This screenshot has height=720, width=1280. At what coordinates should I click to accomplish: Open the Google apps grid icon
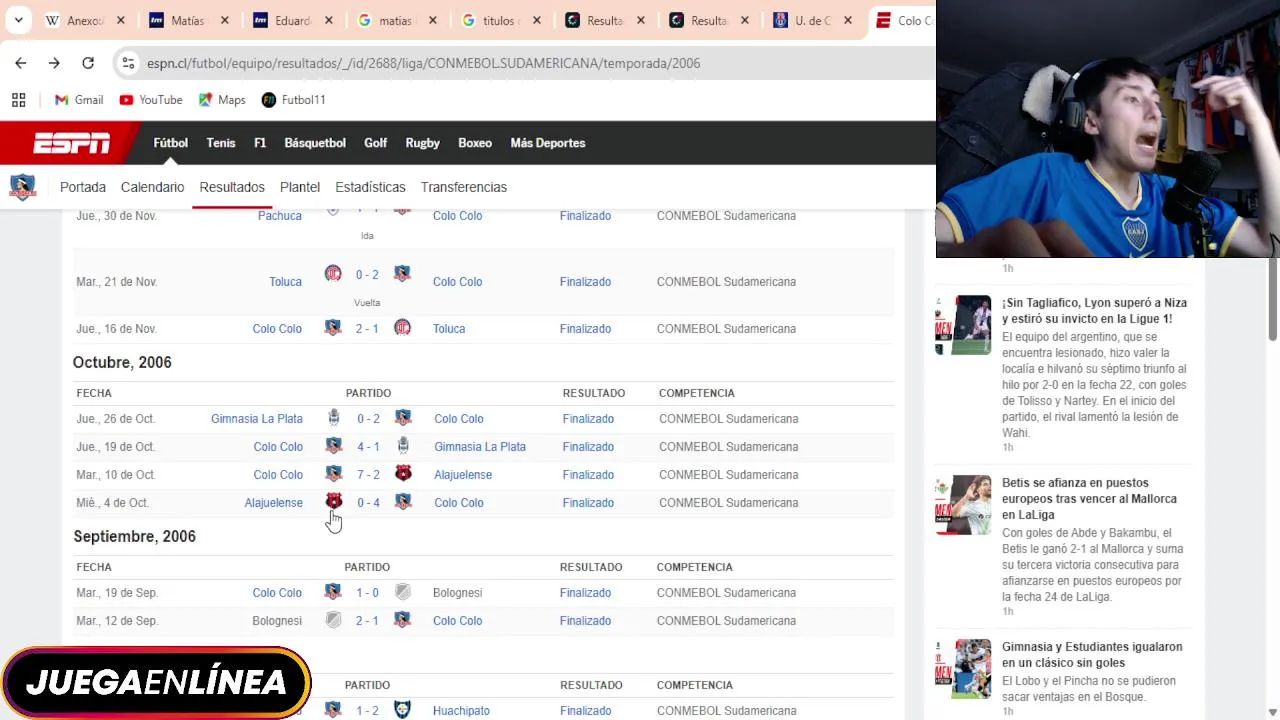click(18, 100)
